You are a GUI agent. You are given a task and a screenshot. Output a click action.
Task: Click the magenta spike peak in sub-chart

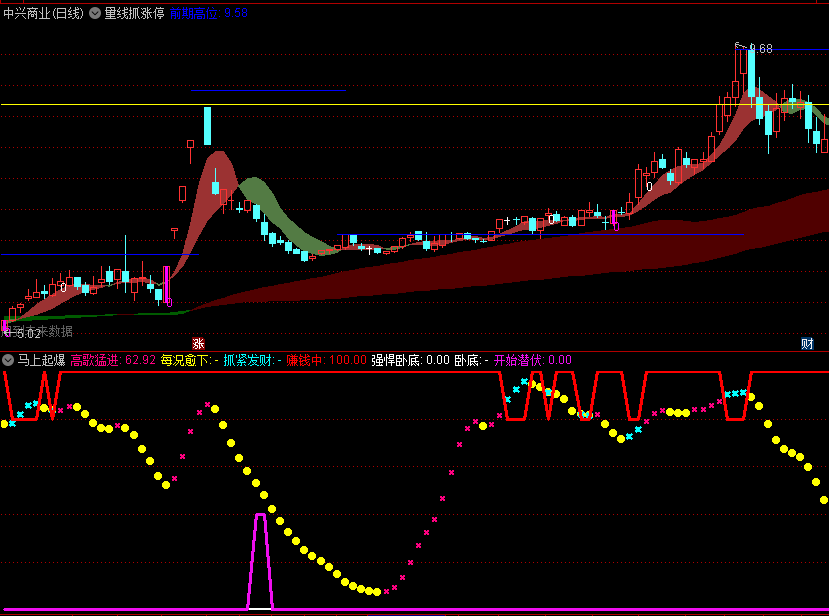(x=260, y=514)
